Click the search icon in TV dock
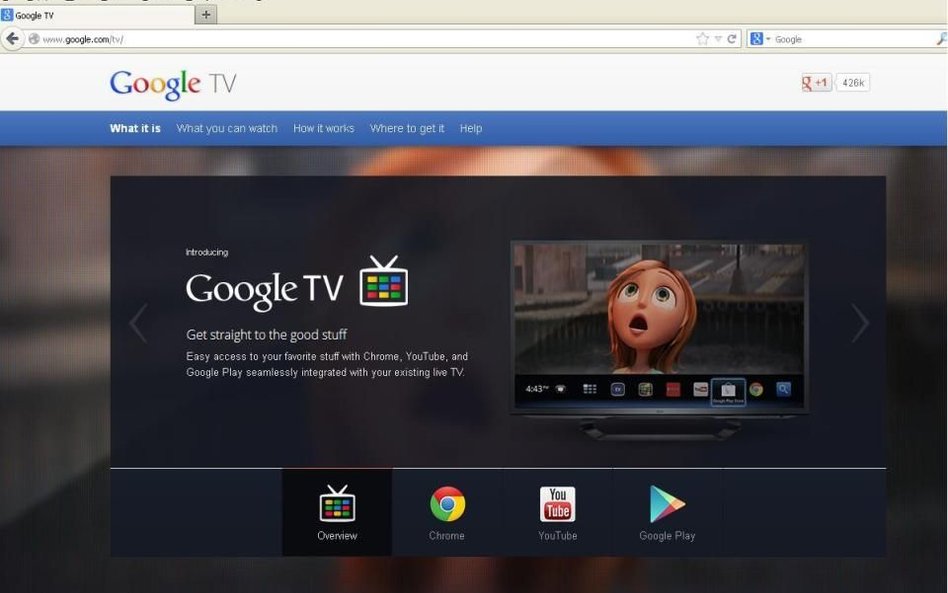This screenshot has width=948, height=593. 784,389
